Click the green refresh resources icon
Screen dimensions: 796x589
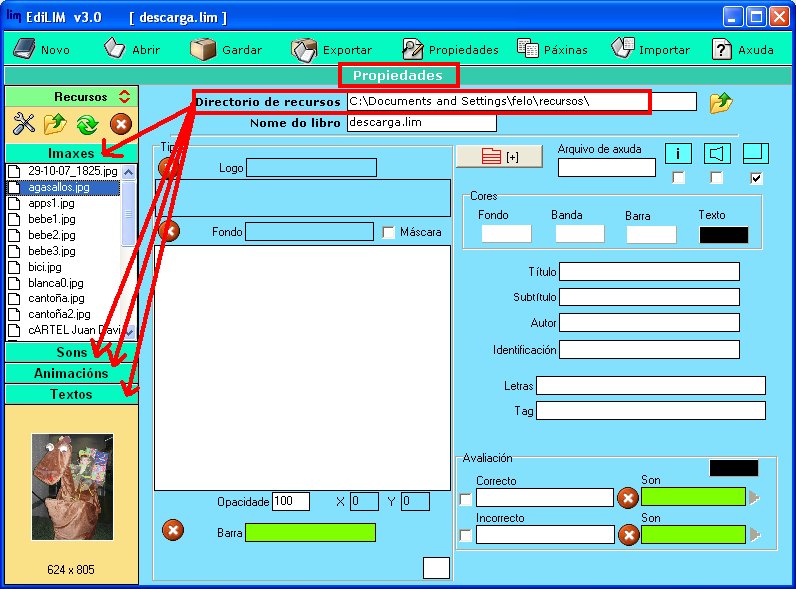(86, 124)
